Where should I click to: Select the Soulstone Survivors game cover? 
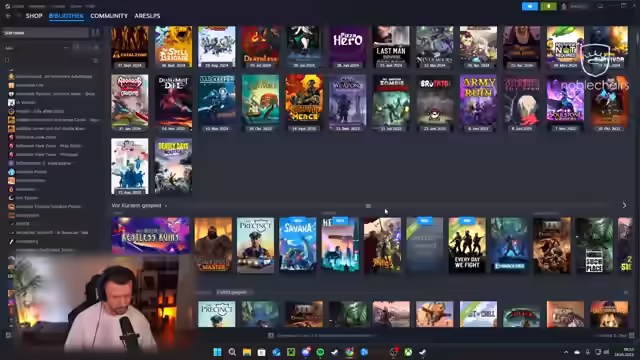(x=565, y=103)
